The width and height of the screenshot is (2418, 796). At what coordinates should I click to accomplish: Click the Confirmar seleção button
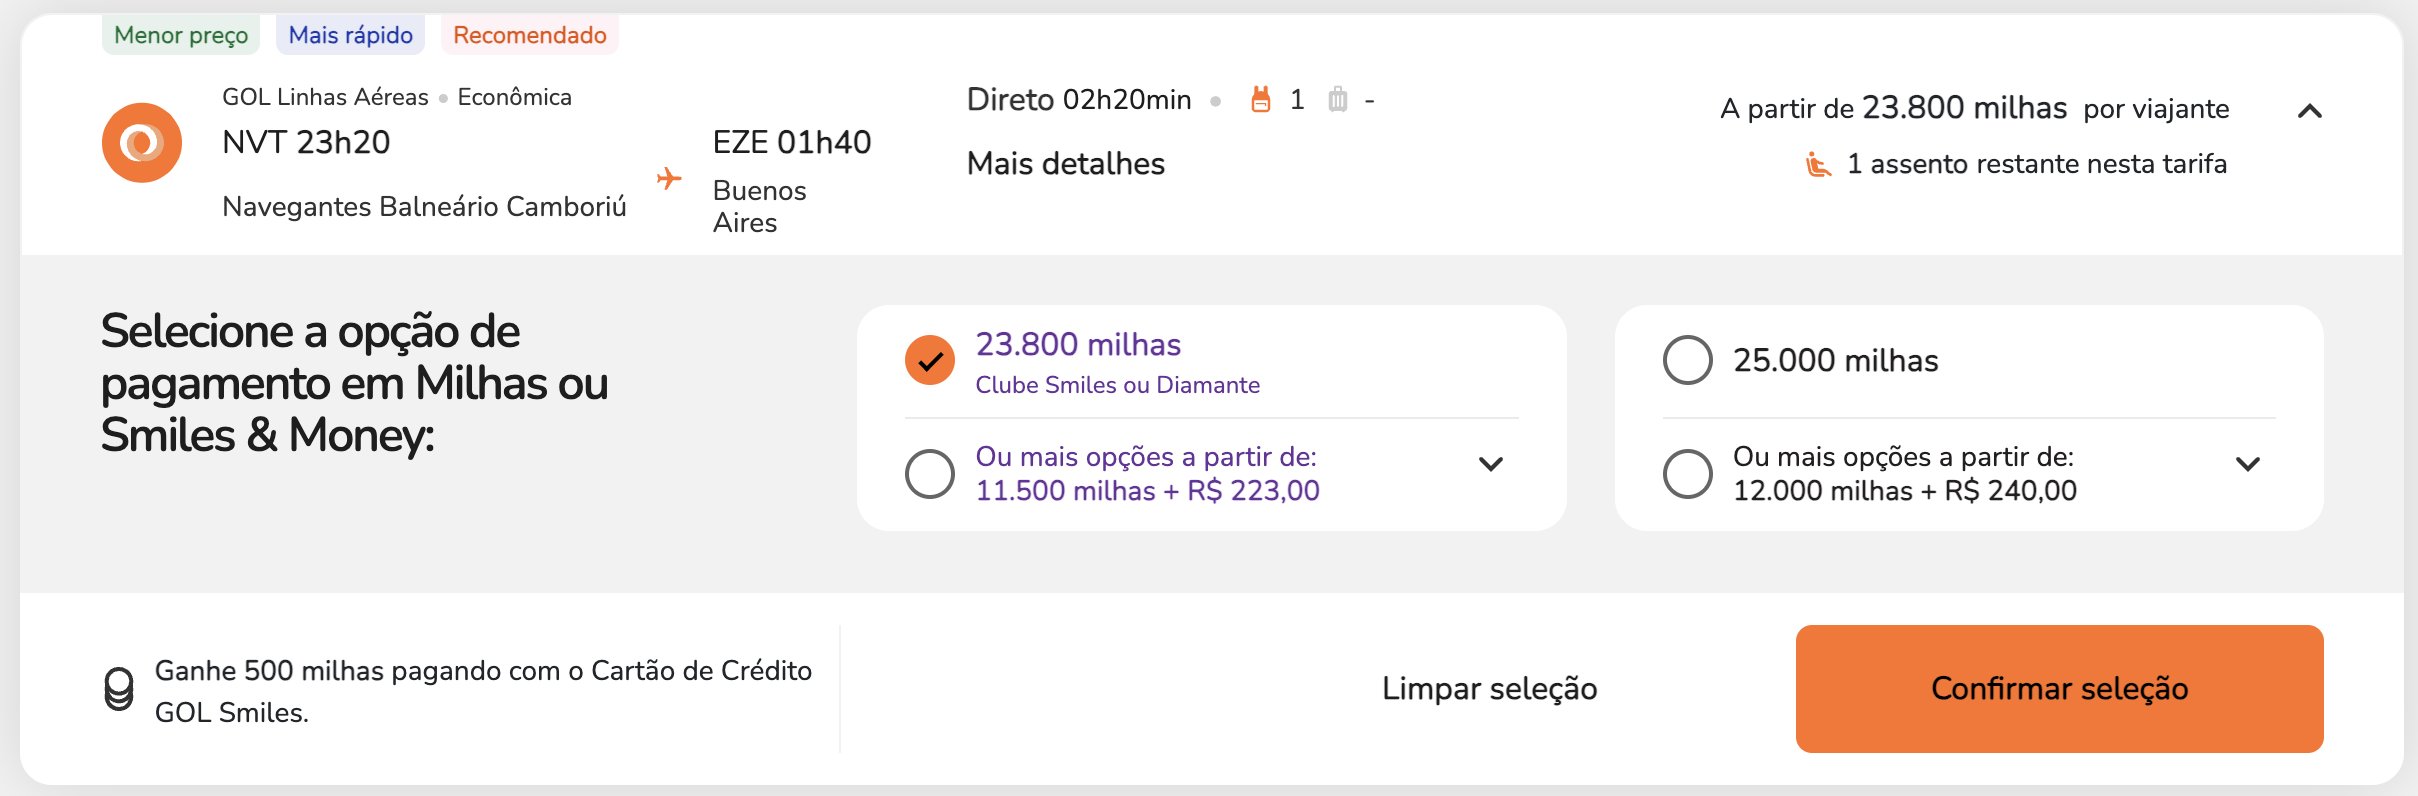[x=2060, y=689]
